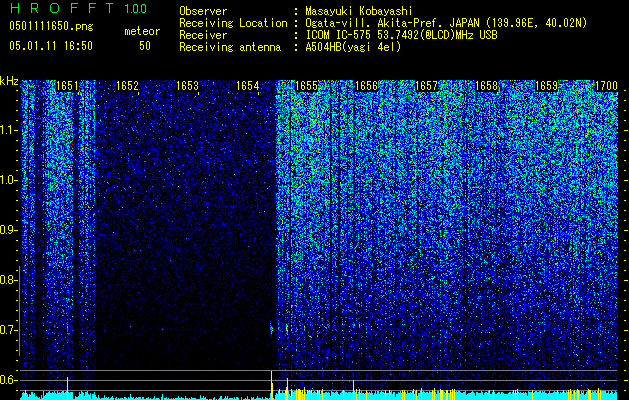
Task: Click the meteor count value 50
Action: click(145, 46)
